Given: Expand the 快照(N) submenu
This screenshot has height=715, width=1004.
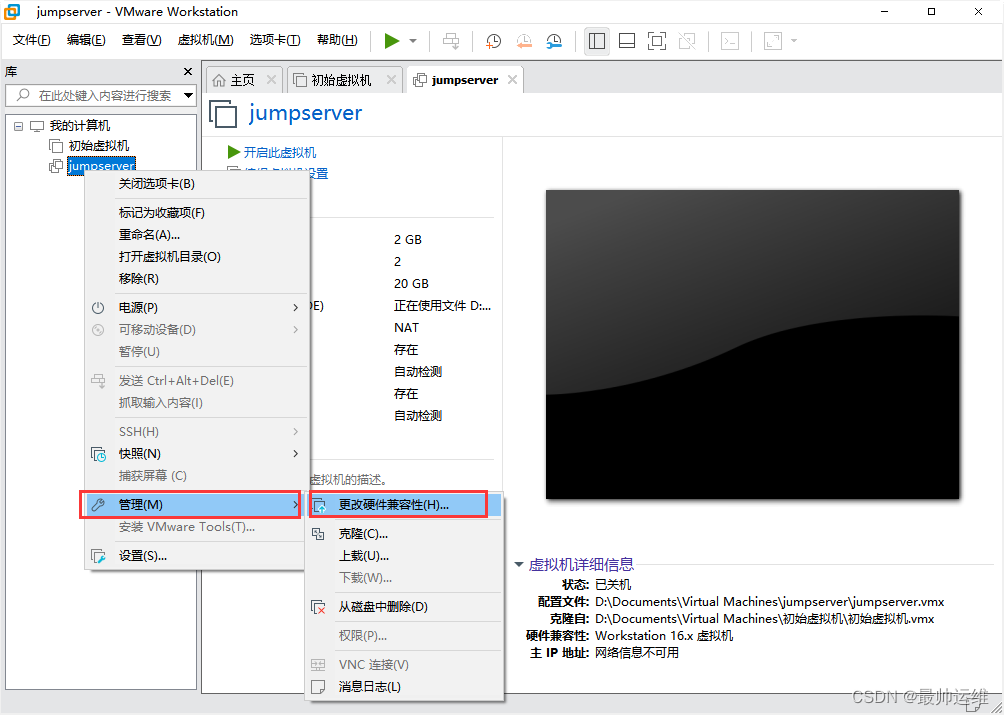Looking at the screenshot, I should coord(196,454).
